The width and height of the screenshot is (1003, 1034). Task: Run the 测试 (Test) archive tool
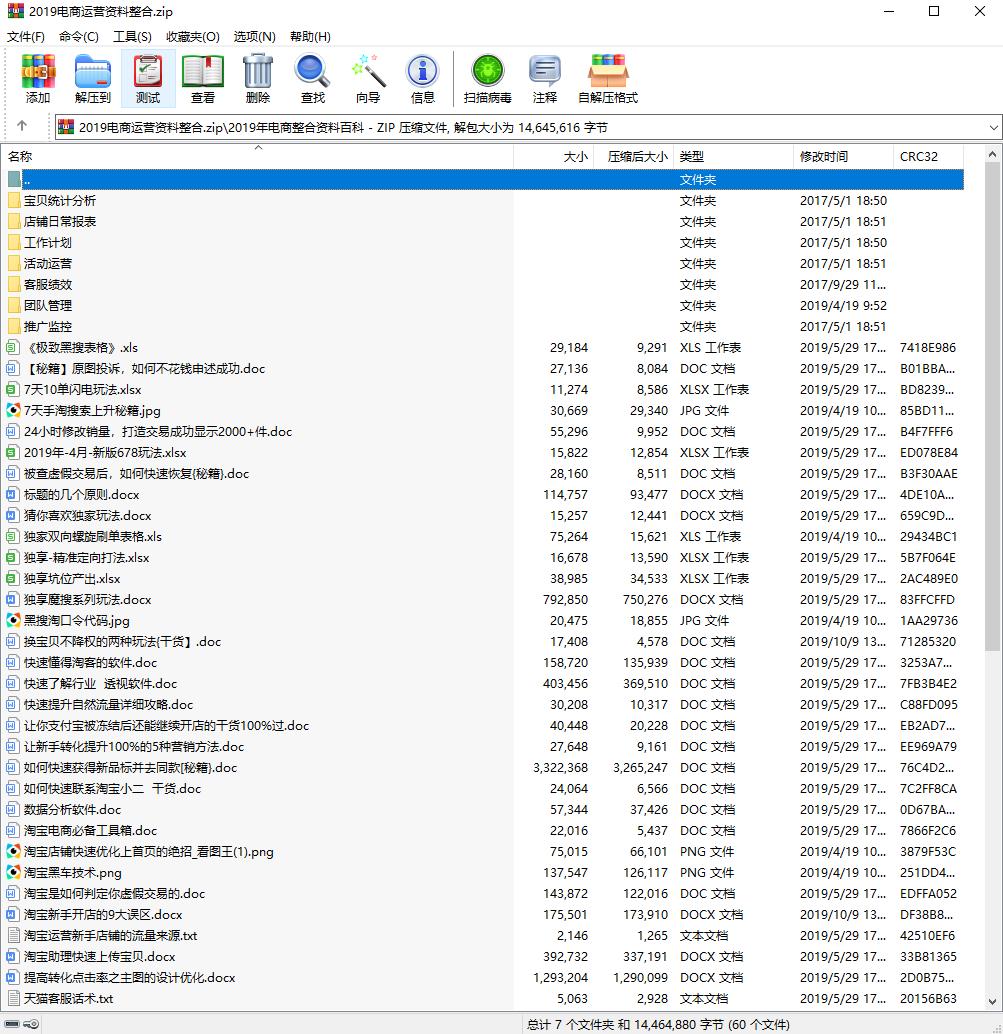(x=148, y=78)
